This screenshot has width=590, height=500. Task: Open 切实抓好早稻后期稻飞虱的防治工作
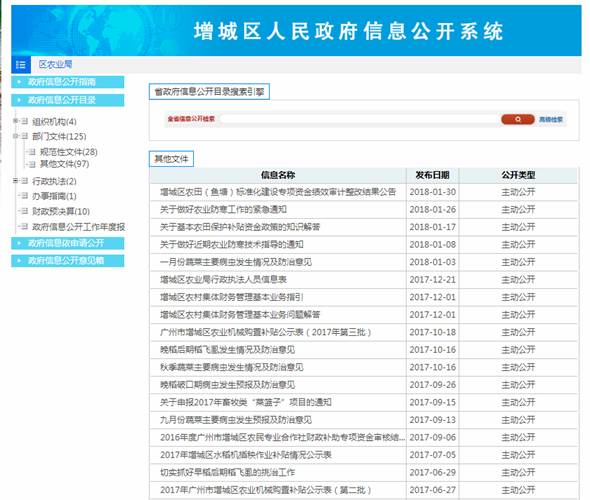point(228,473)
